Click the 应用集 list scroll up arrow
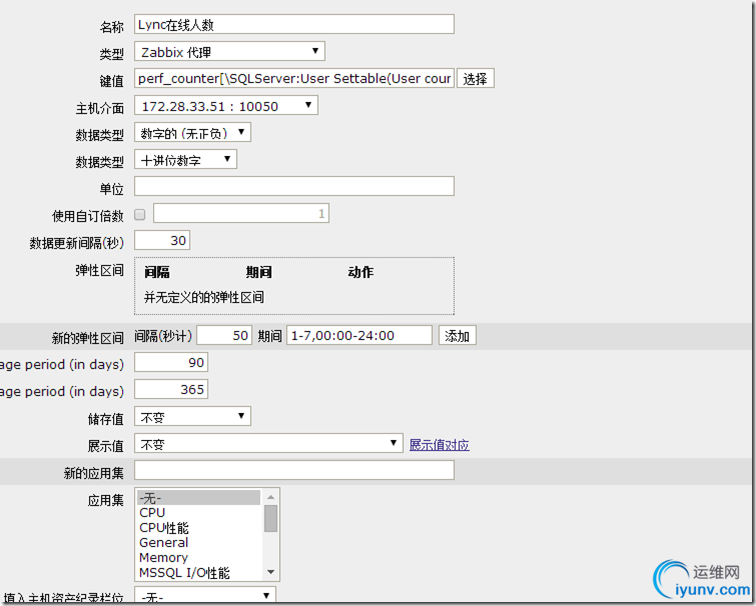 270,497
